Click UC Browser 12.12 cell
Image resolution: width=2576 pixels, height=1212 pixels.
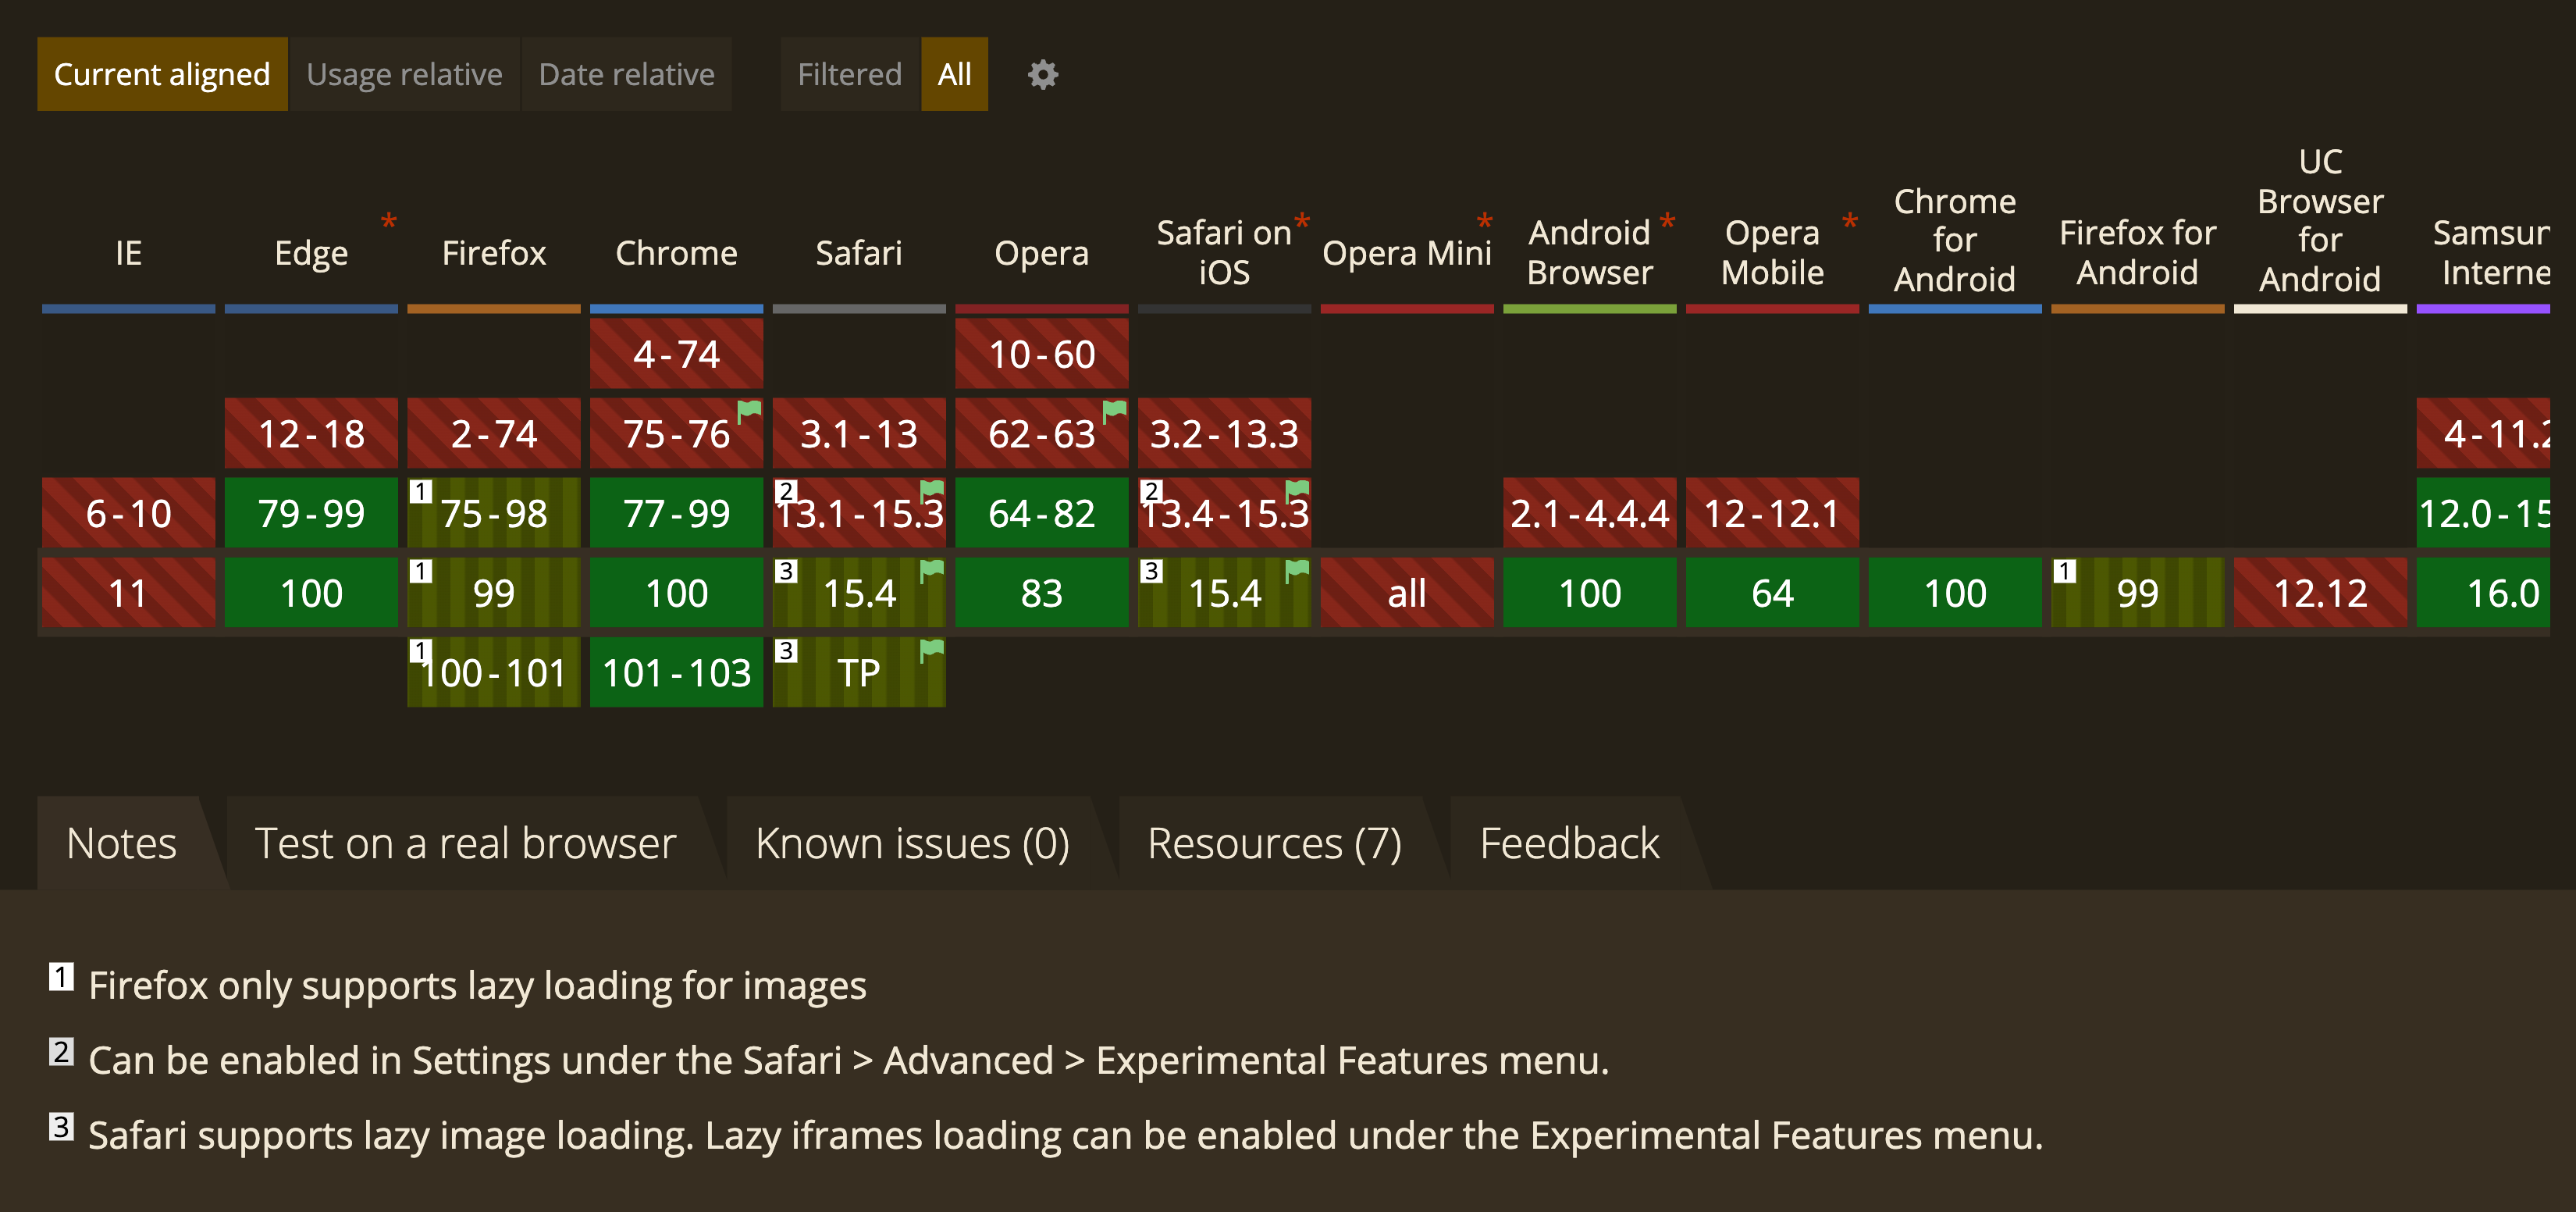(x=2320, y=593)
